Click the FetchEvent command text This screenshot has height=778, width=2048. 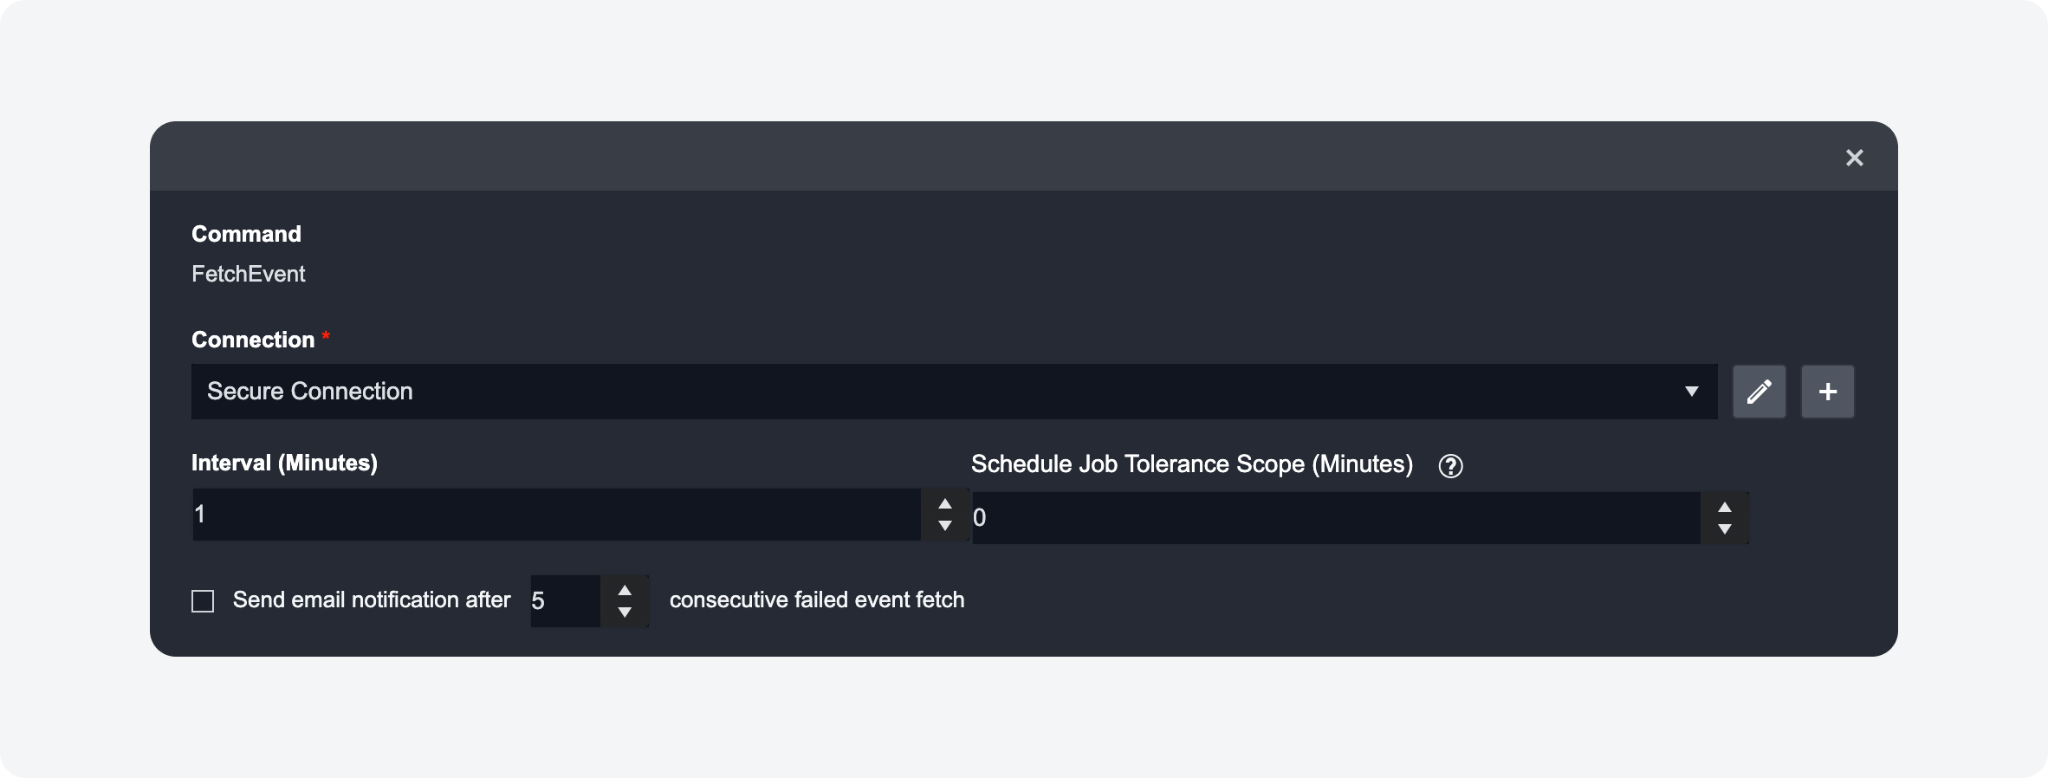click(248, 274)
